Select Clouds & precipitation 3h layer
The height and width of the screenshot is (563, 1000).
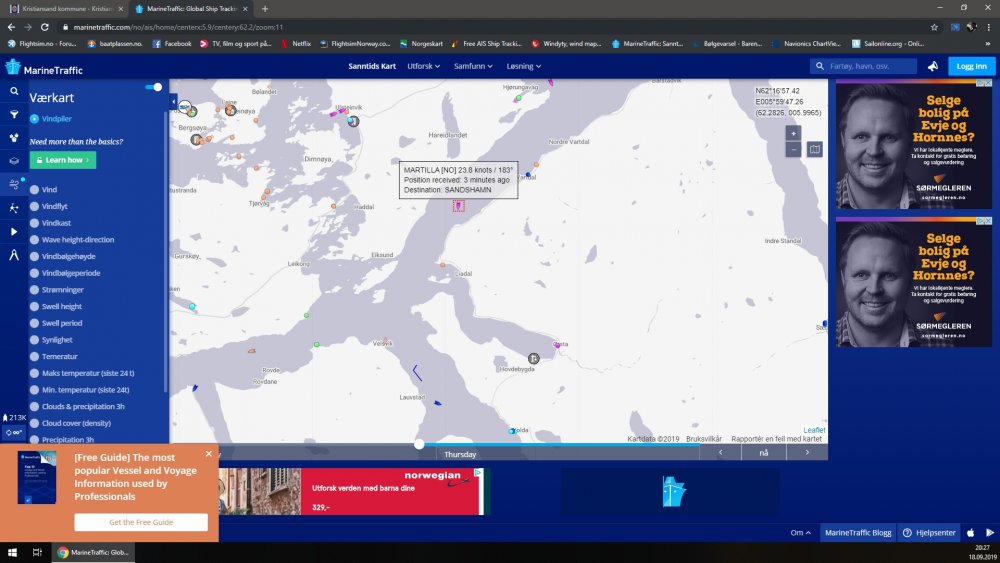click(x=77, y=406)
